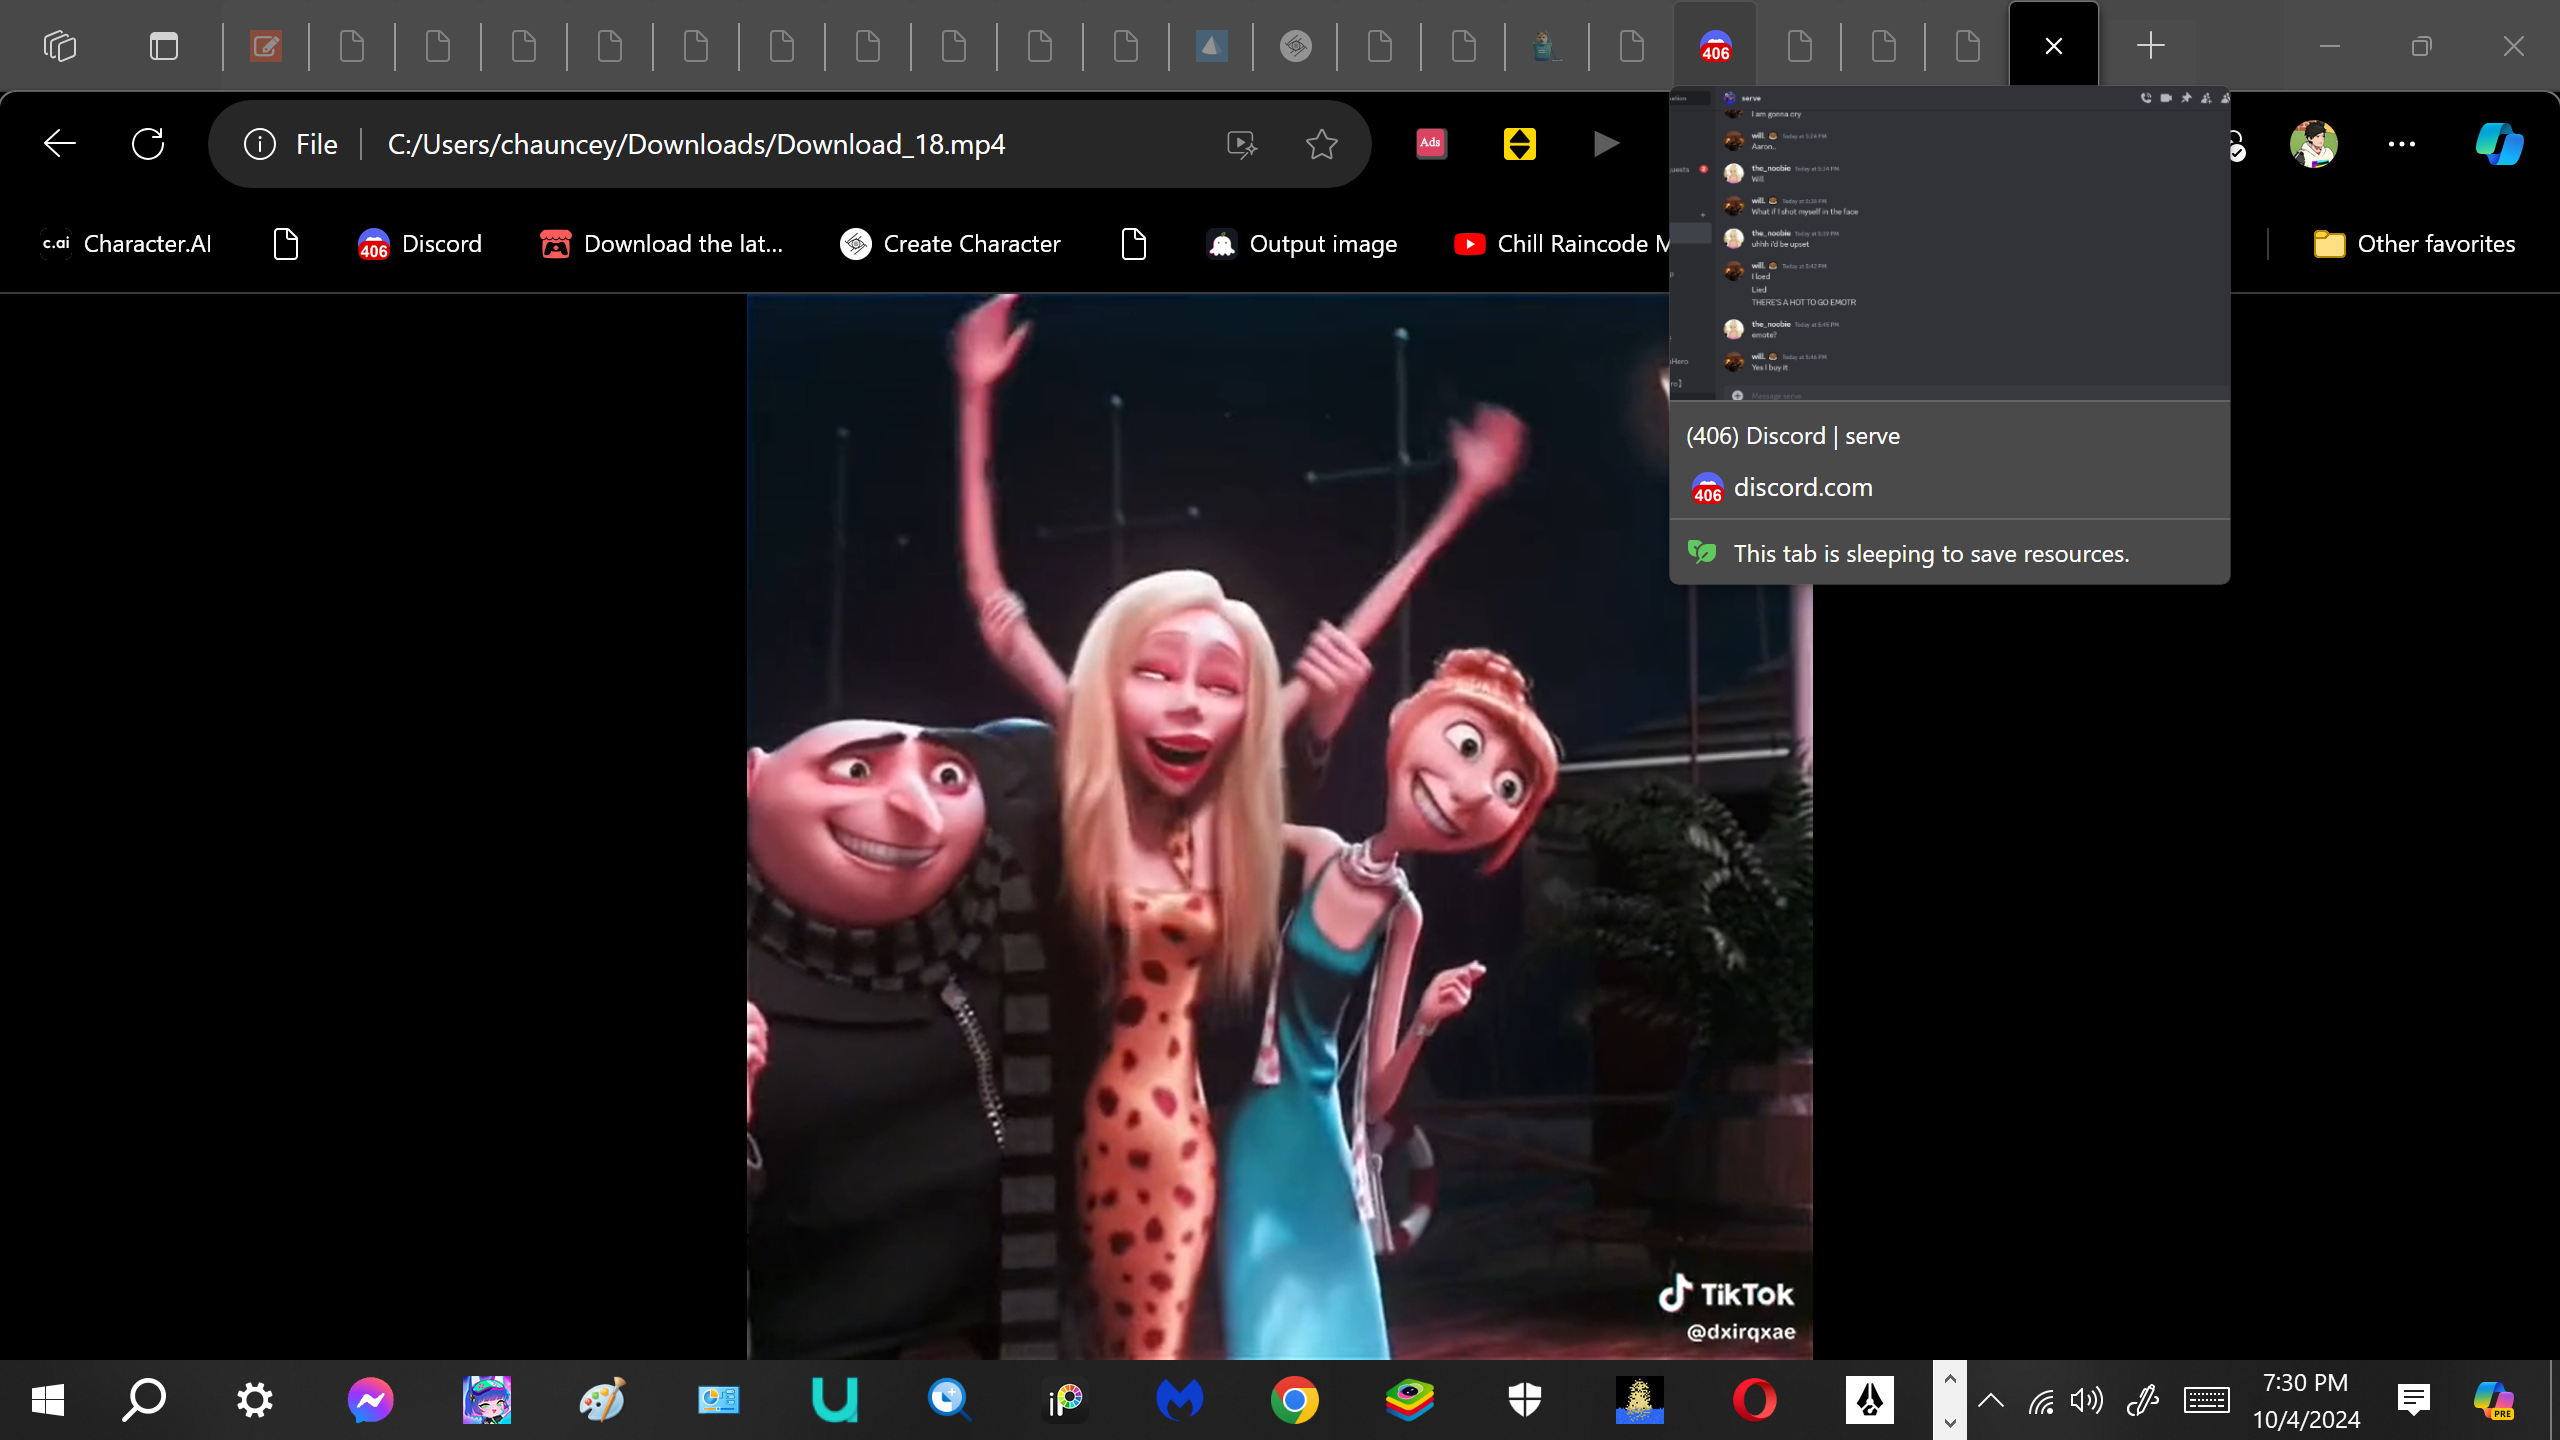The height and width of the screenshot is (1440, 2560).
Task: Open Copilot PRE icon in taskbar corner
Action: tap(2493, 1400)
